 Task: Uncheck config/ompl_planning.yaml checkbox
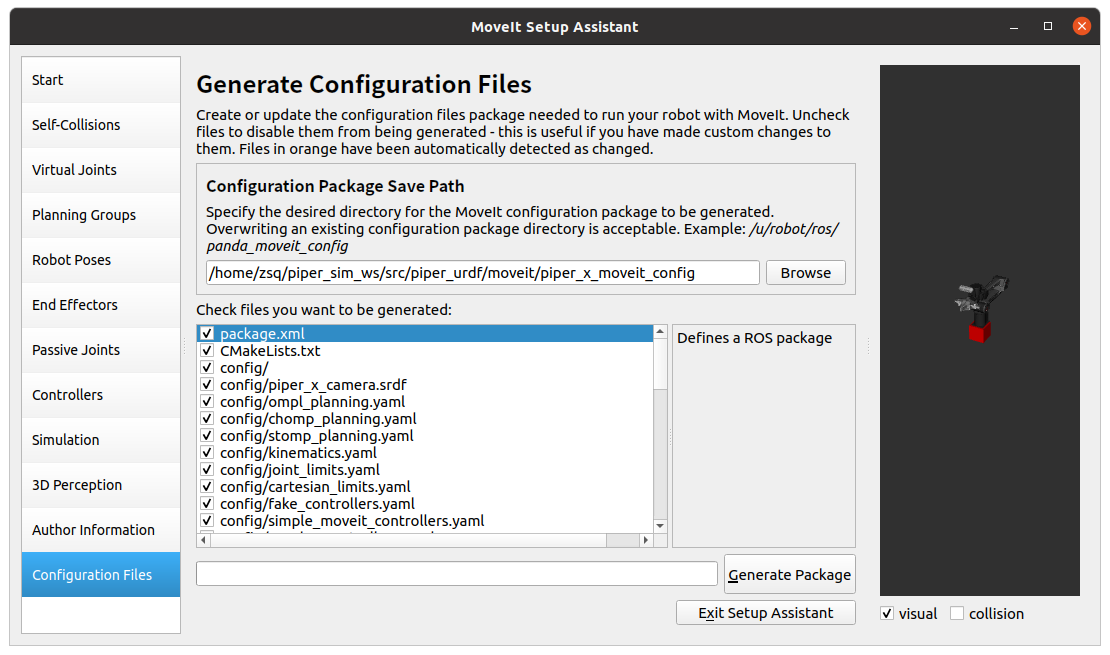[x=207, y=401]
